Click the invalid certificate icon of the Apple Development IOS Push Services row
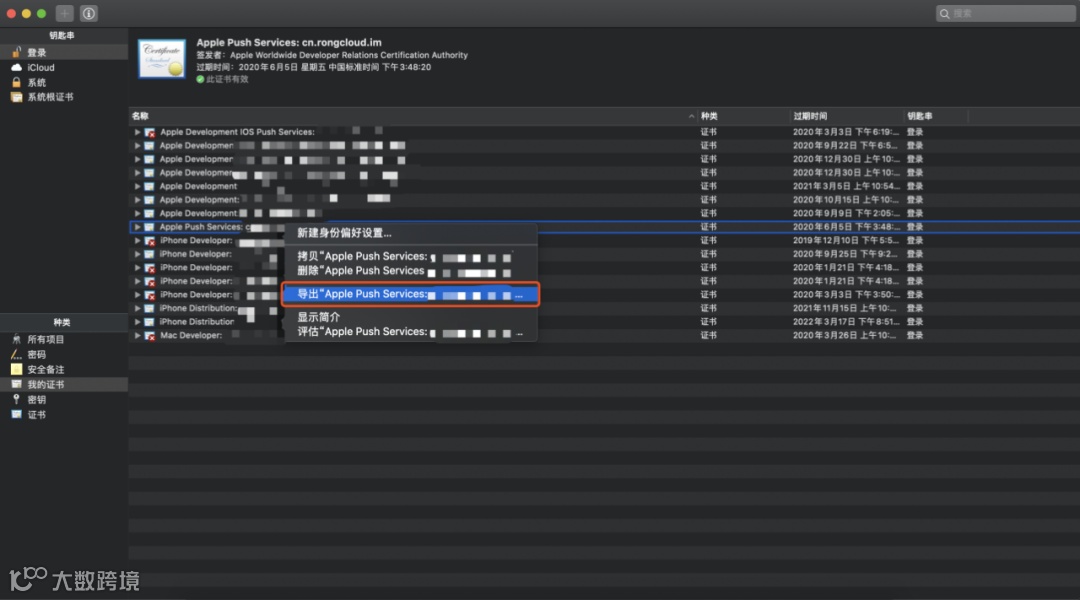The height and width of the screenshot is (600, 1080). pos(149,132)
